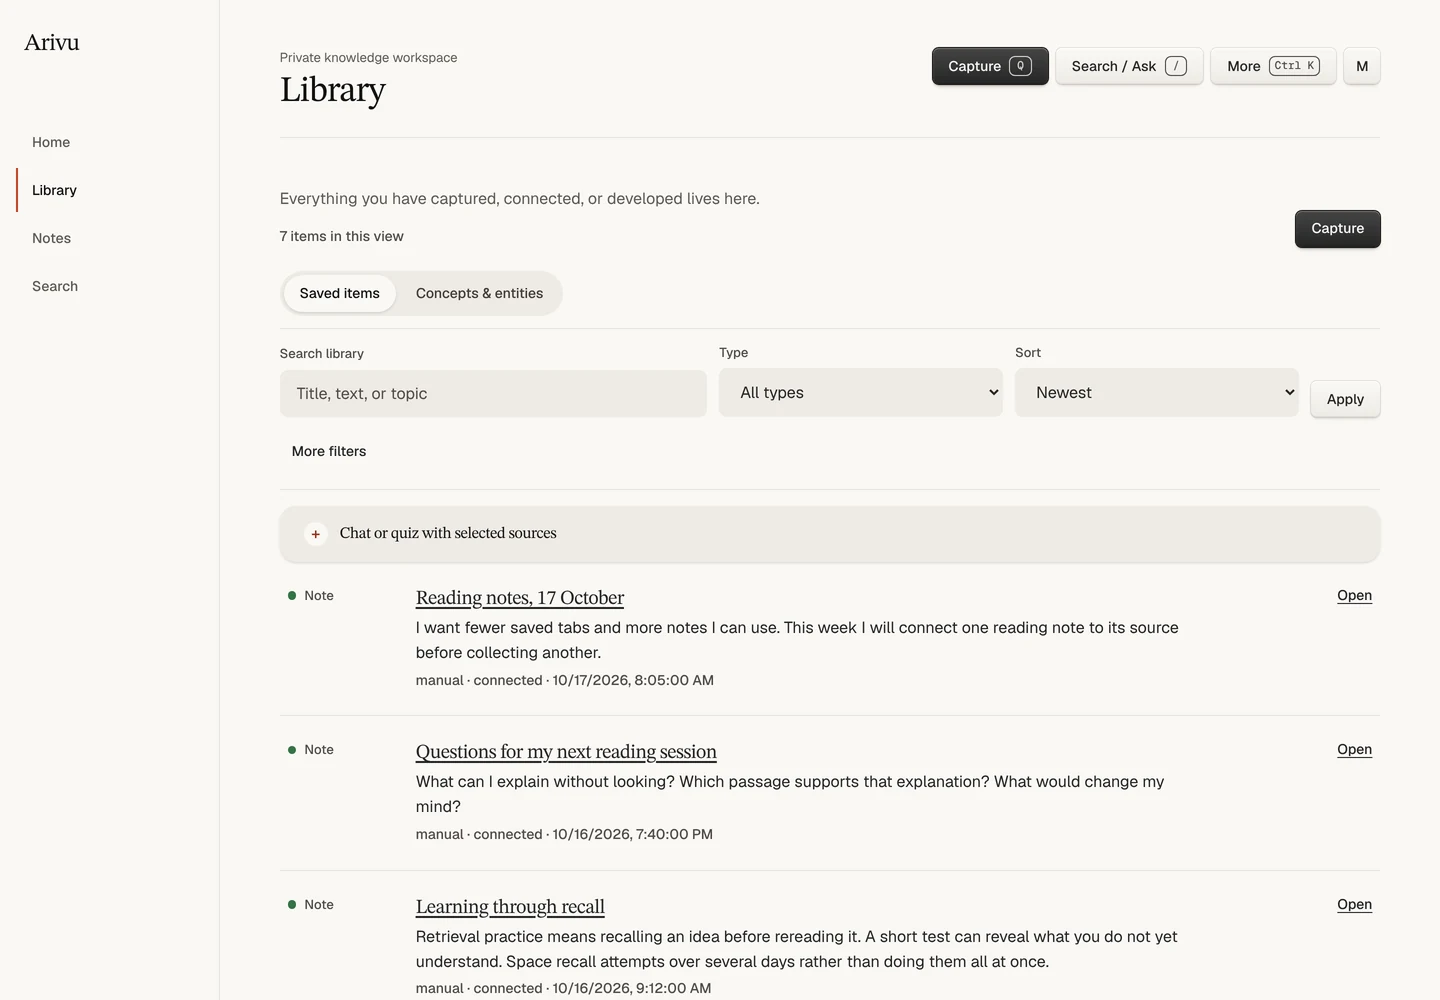This screenshot has height=1000, width=1440.
Task: Click Open for Learning through recall
Action: coord(1354,904)
